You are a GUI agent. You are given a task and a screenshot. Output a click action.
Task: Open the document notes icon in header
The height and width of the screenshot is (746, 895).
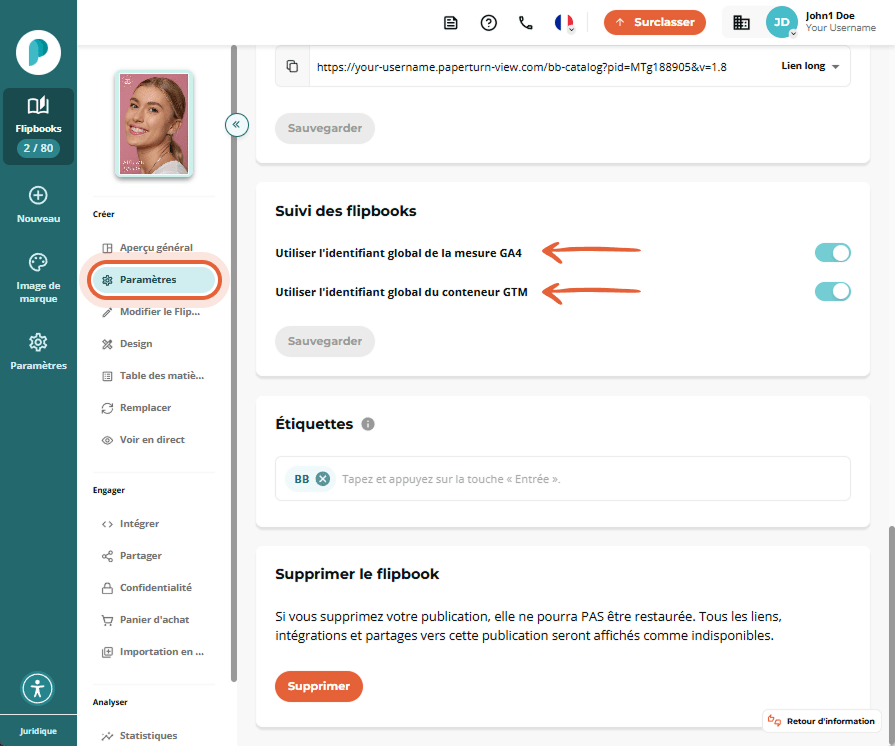451,23
